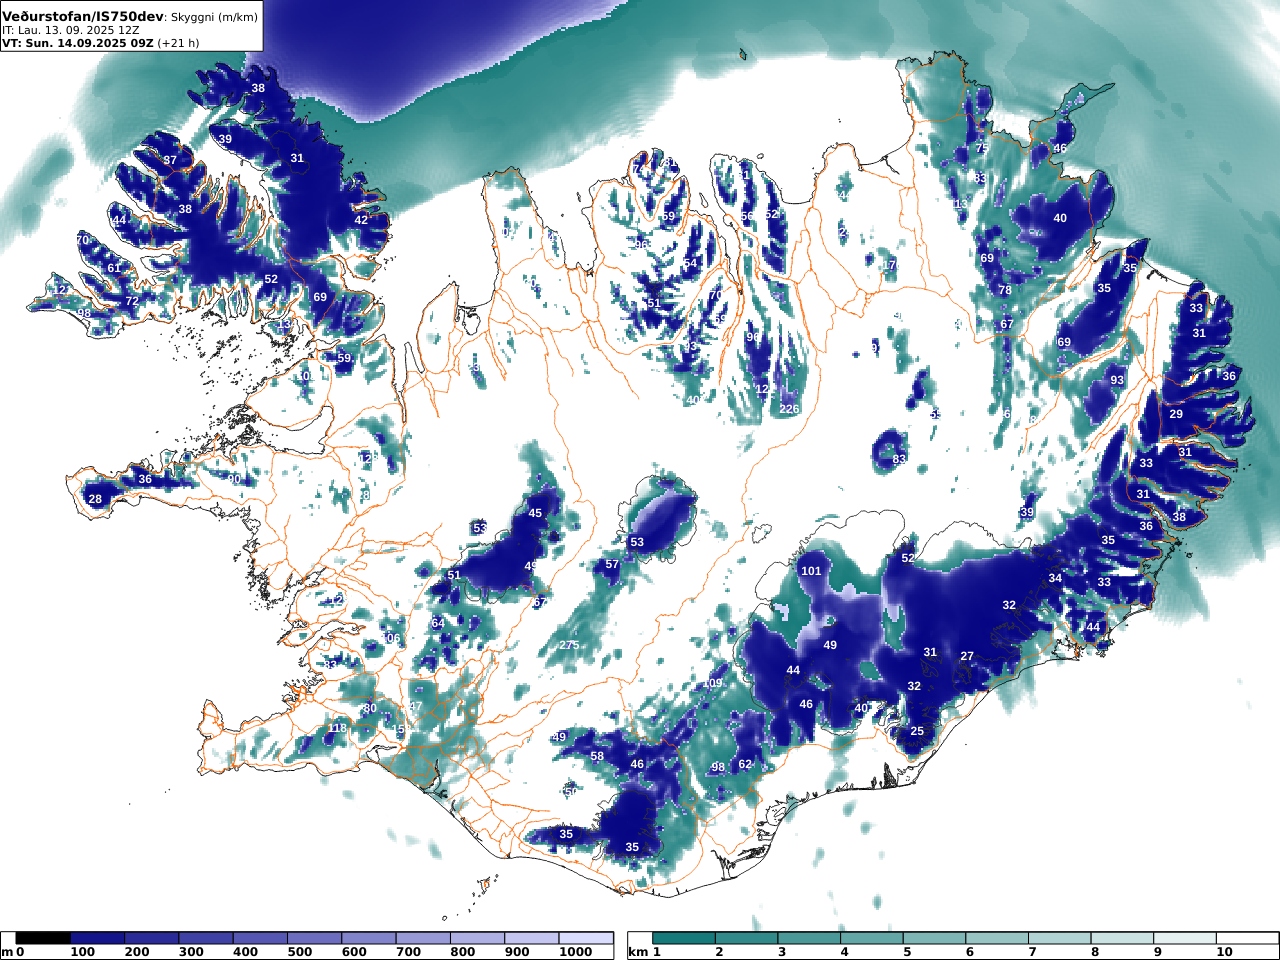Viewport: 1280px width, 960px height.
Task: Click the black 0–100 m legend swatch
Action: pos(43,938)
